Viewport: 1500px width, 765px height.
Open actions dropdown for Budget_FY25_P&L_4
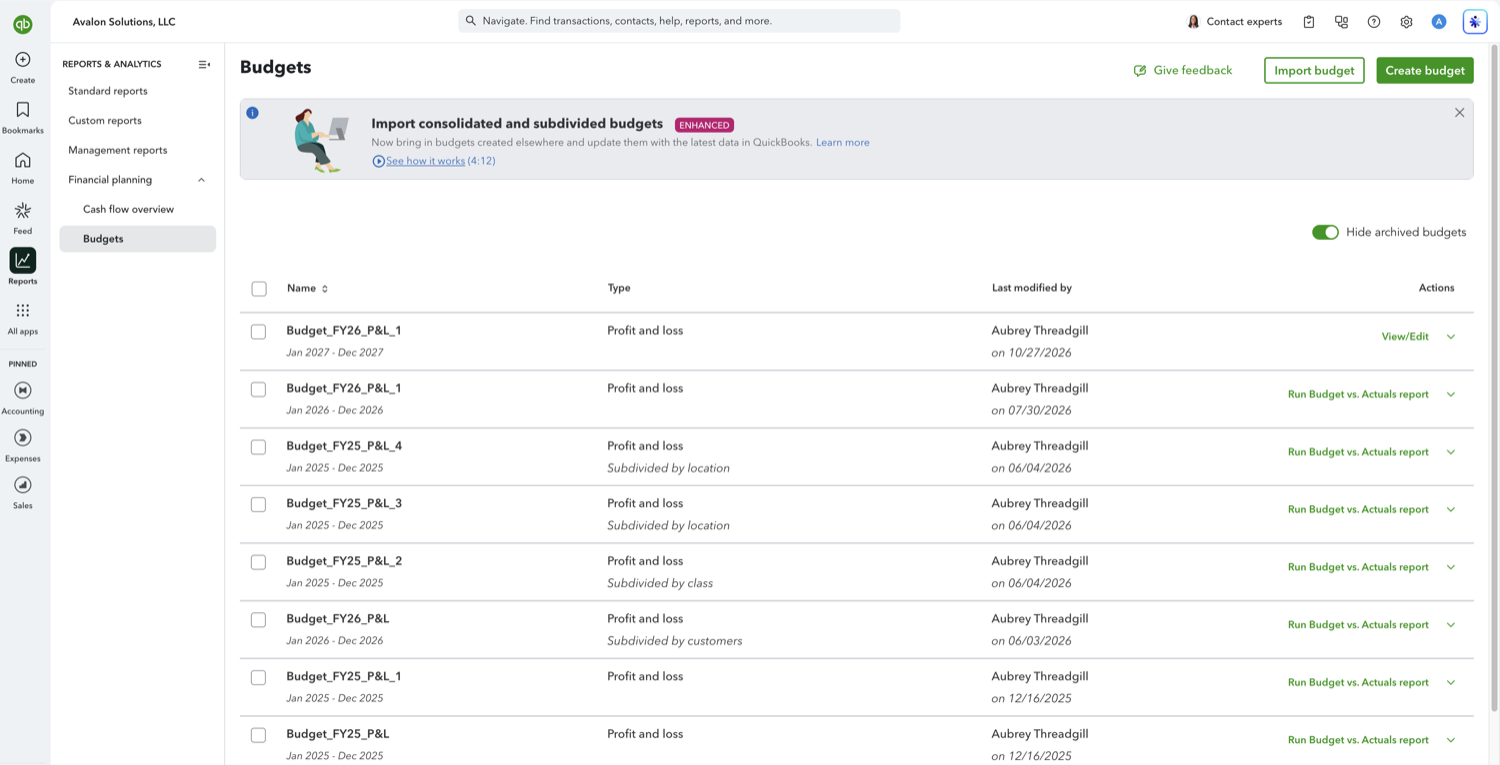coord(1451,452)
